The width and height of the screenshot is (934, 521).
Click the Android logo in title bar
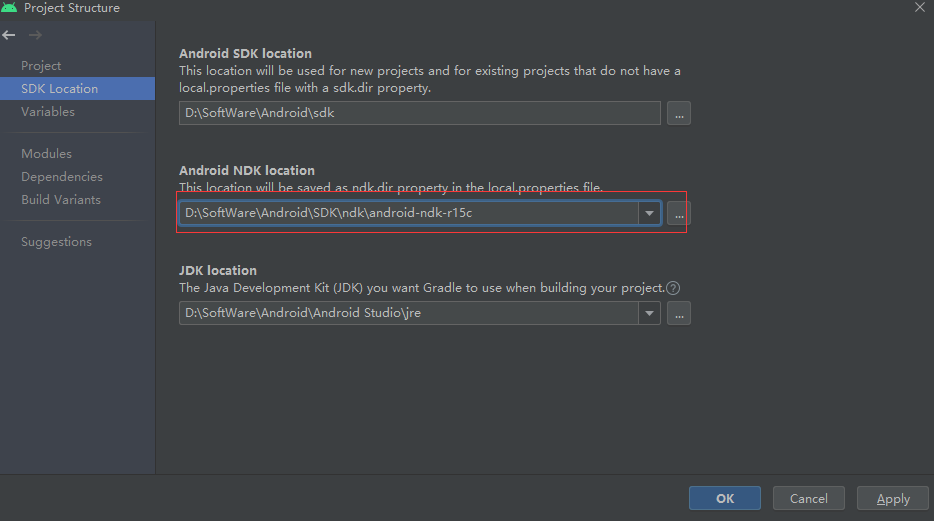pyautogui.click(x=9, y=8)
